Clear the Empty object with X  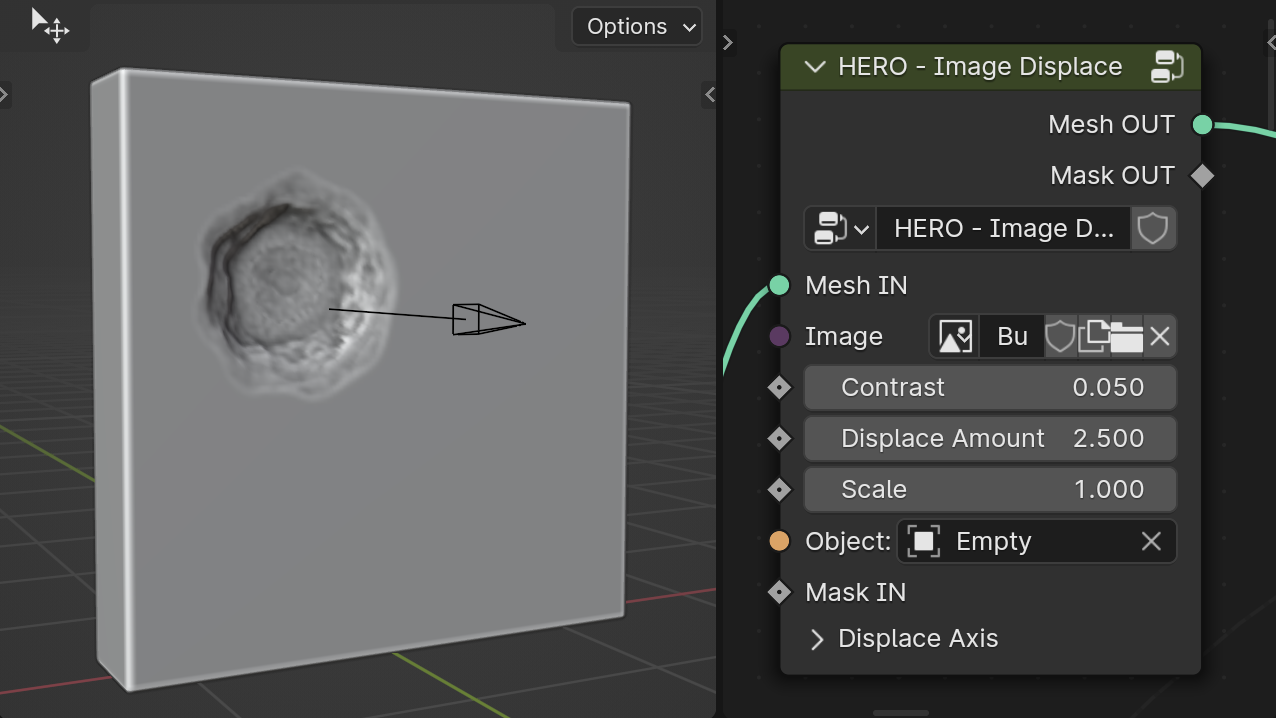1151,542
